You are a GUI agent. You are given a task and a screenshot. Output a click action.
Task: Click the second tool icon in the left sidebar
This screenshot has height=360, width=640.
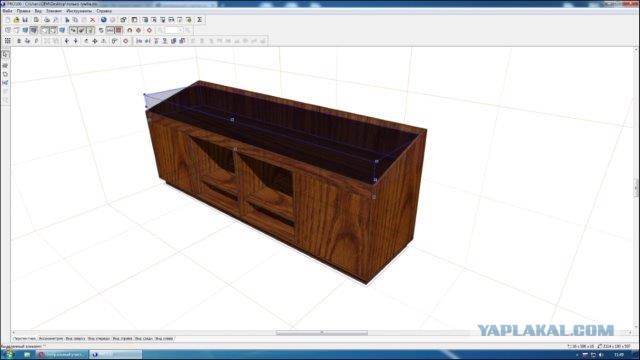pos(5,65)
